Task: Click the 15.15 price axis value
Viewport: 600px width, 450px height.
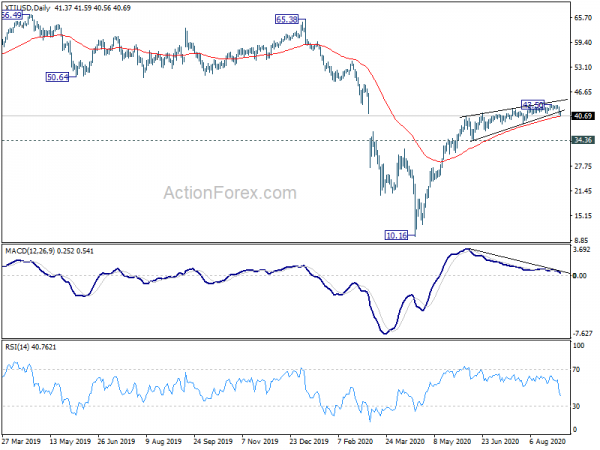Action: 583,216
